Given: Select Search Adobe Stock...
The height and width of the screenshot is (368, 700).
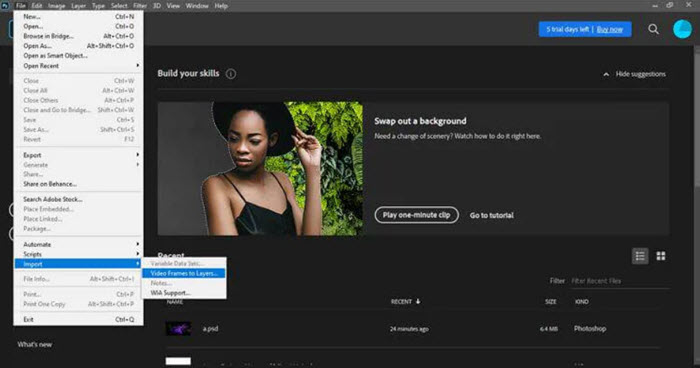Looking at the screenshot, I should [x=78, y=199].
